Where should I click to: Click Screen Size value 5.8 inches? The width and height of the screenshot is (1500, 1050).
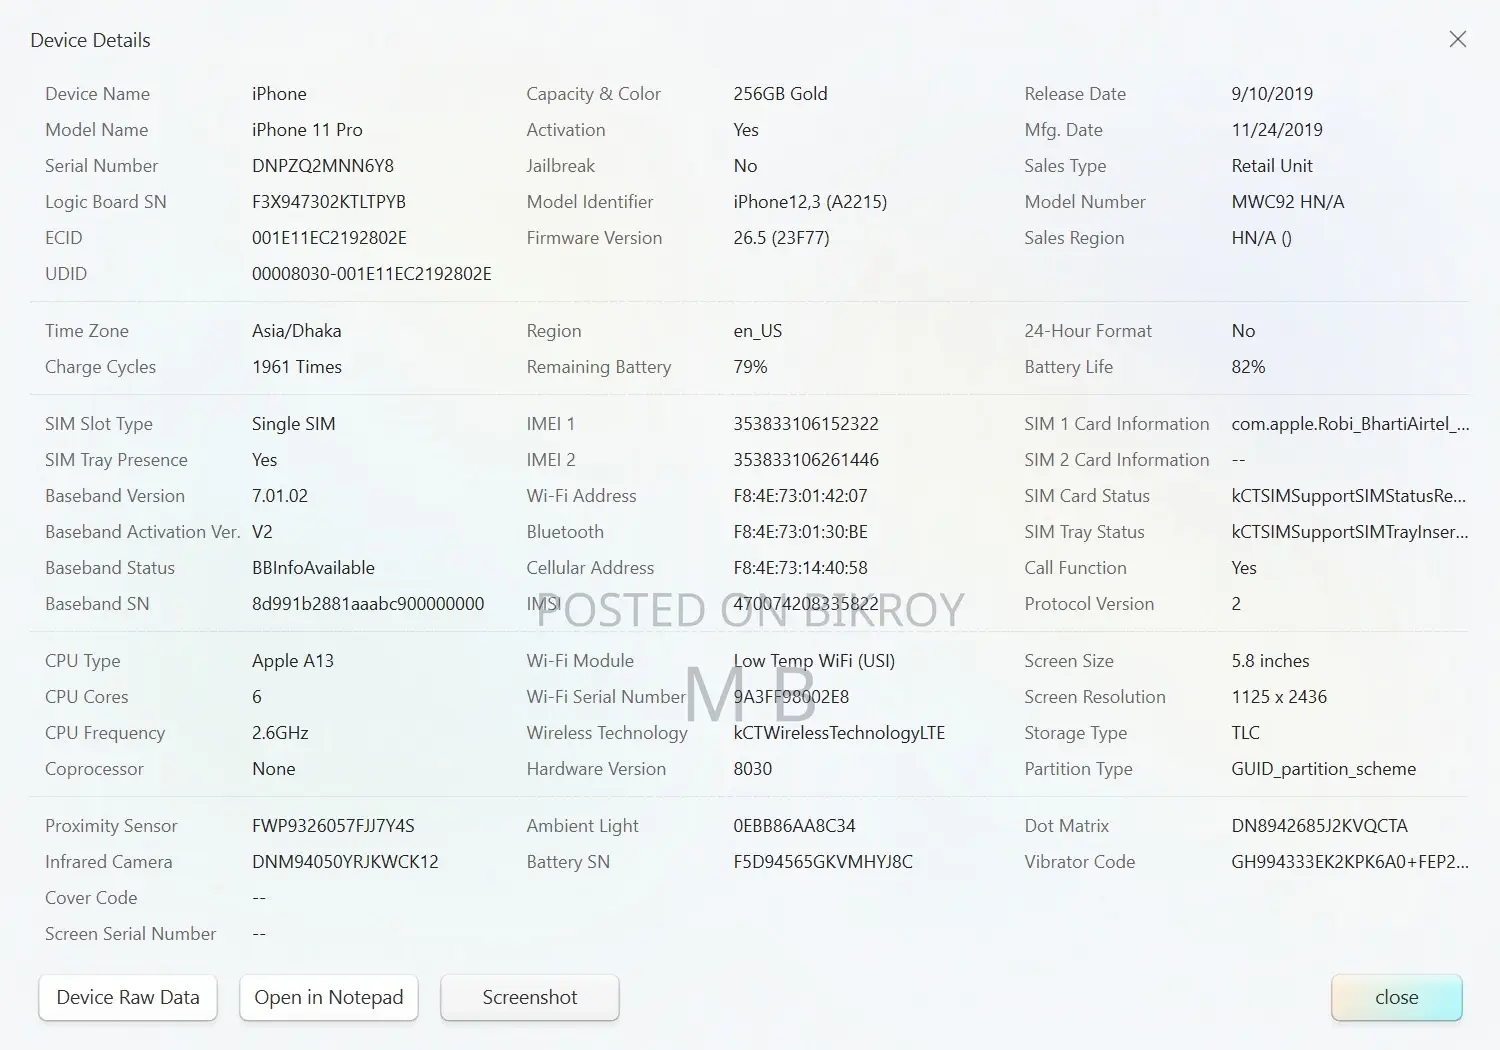click(x=1270, y=661)
